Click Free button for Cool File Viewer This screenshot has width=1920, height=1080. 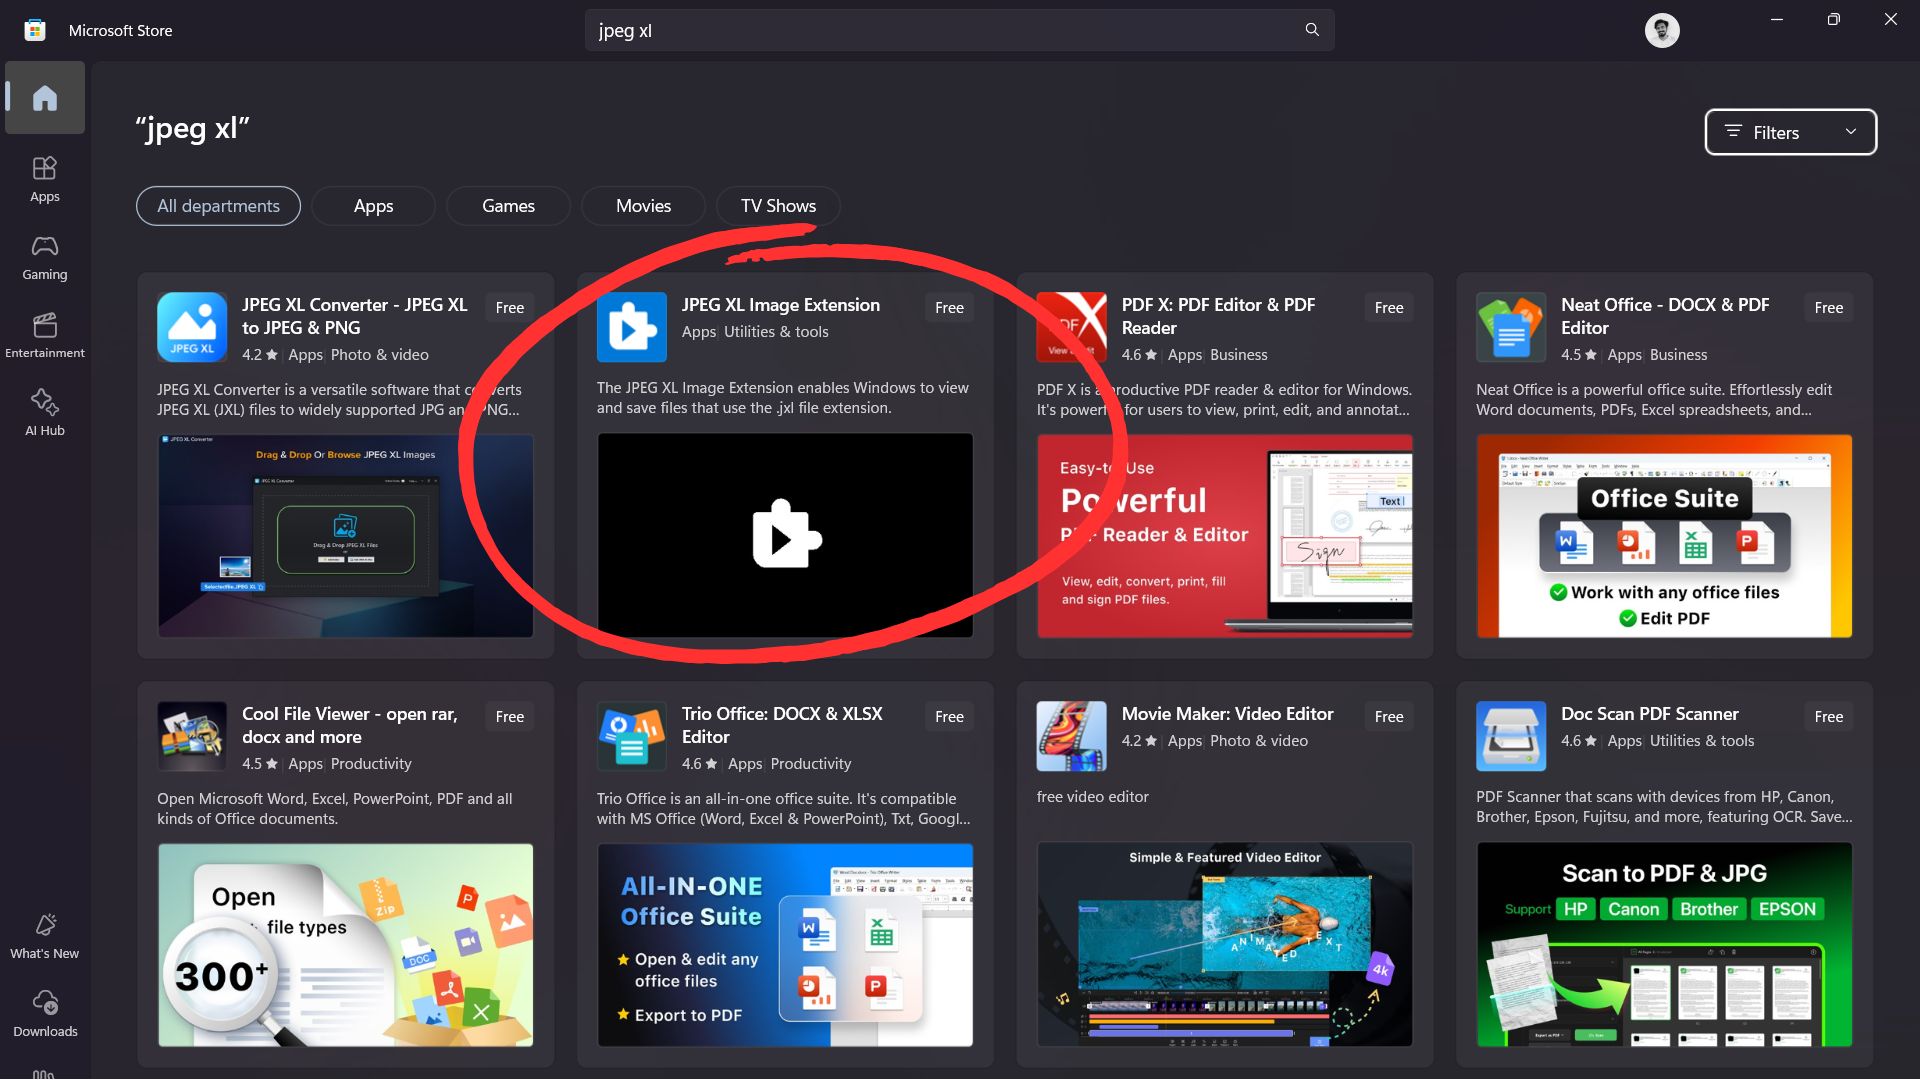click(x=510, y=717)
